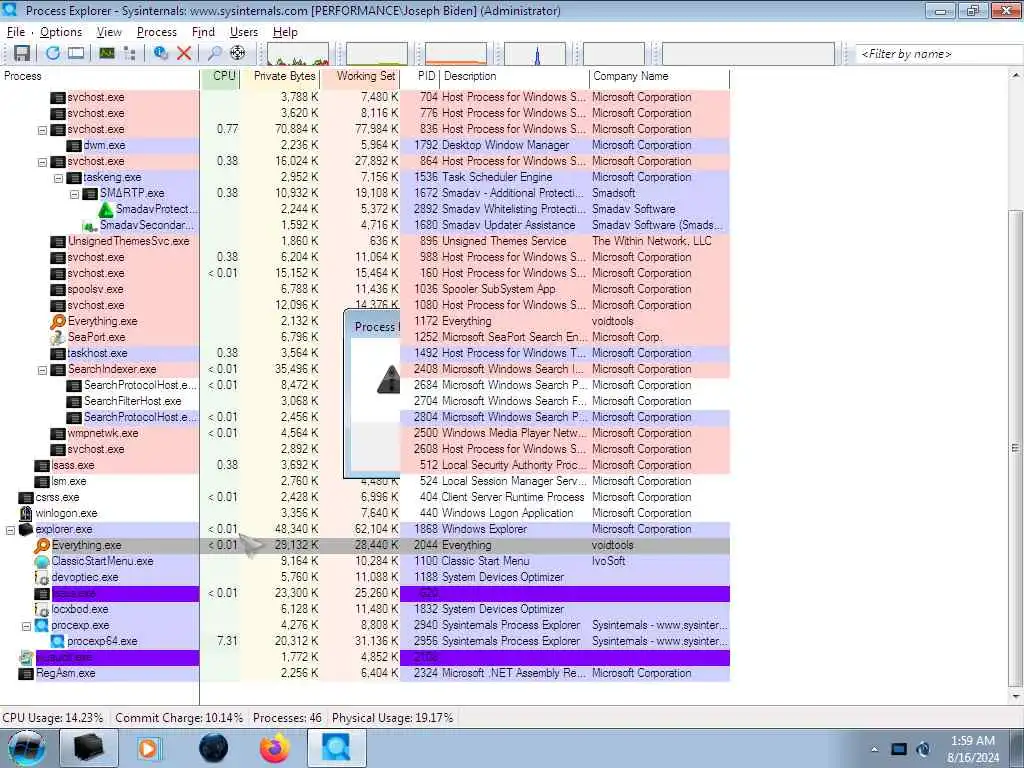Image resolution: width=1024 pixels, height=768 pixels.
Task: Sort by the Working Set column header
Action: pyautogui.click(x=360, y=76)
